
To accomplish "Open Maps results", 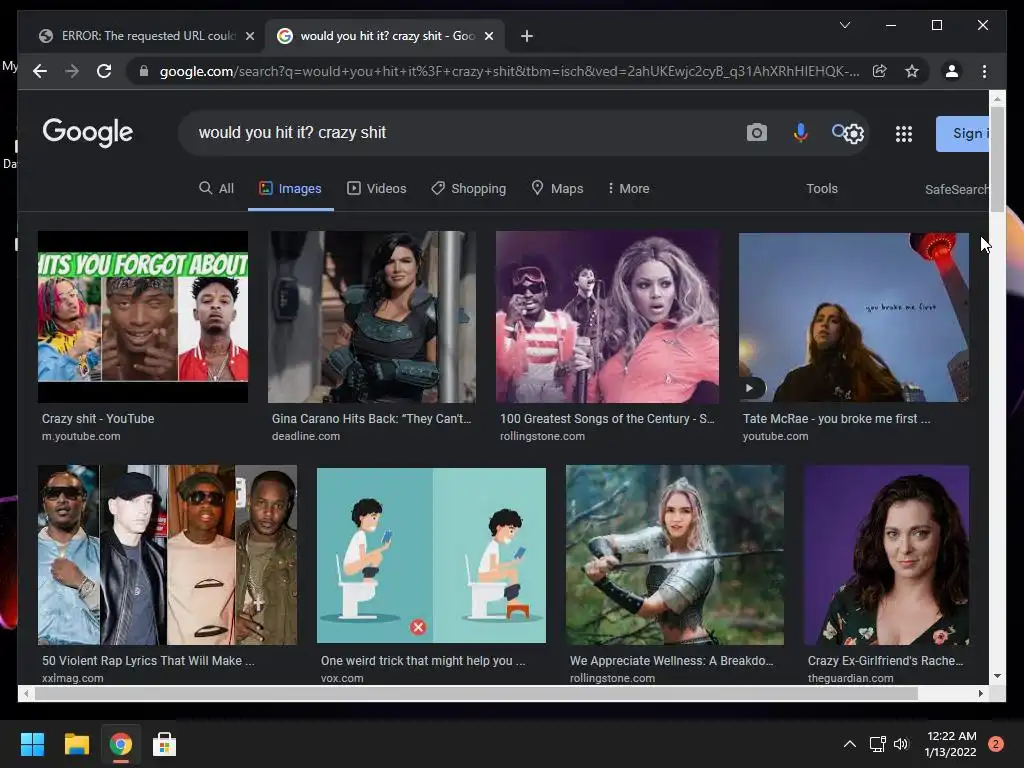I will 557,189.
